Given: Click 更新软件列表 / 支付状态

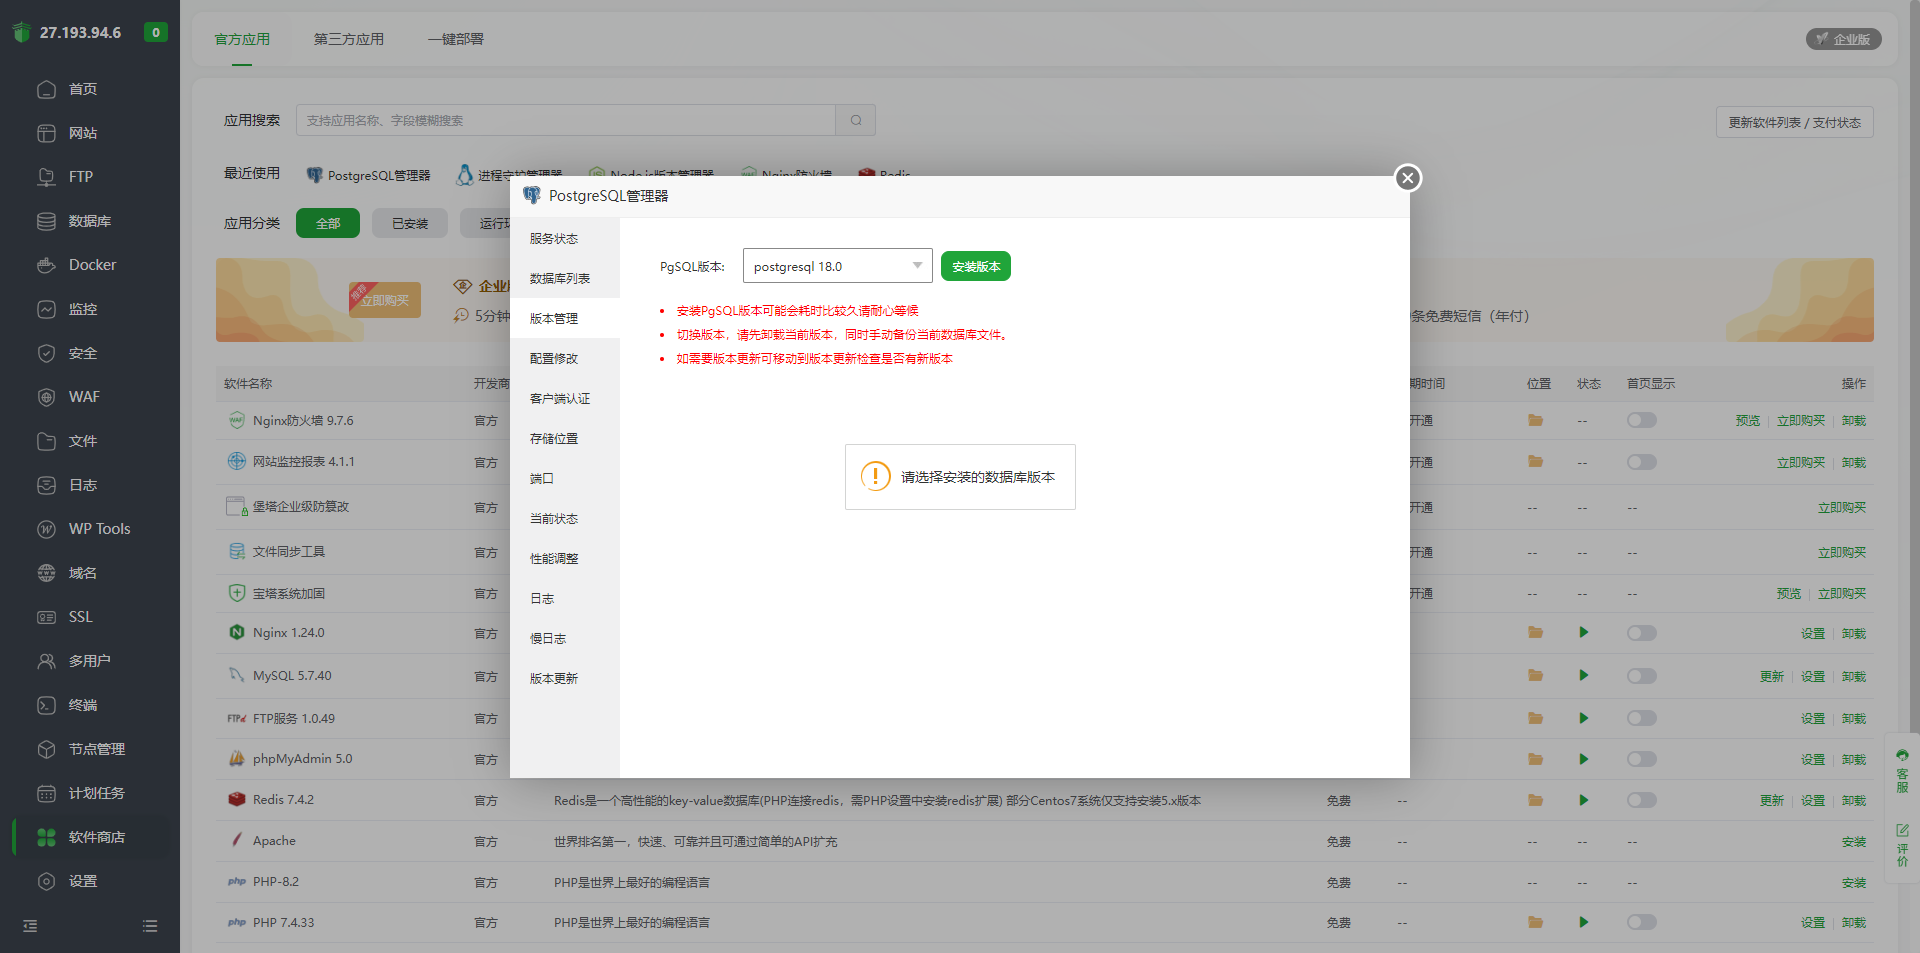Looking at the screenshot, I should 1794,121.
